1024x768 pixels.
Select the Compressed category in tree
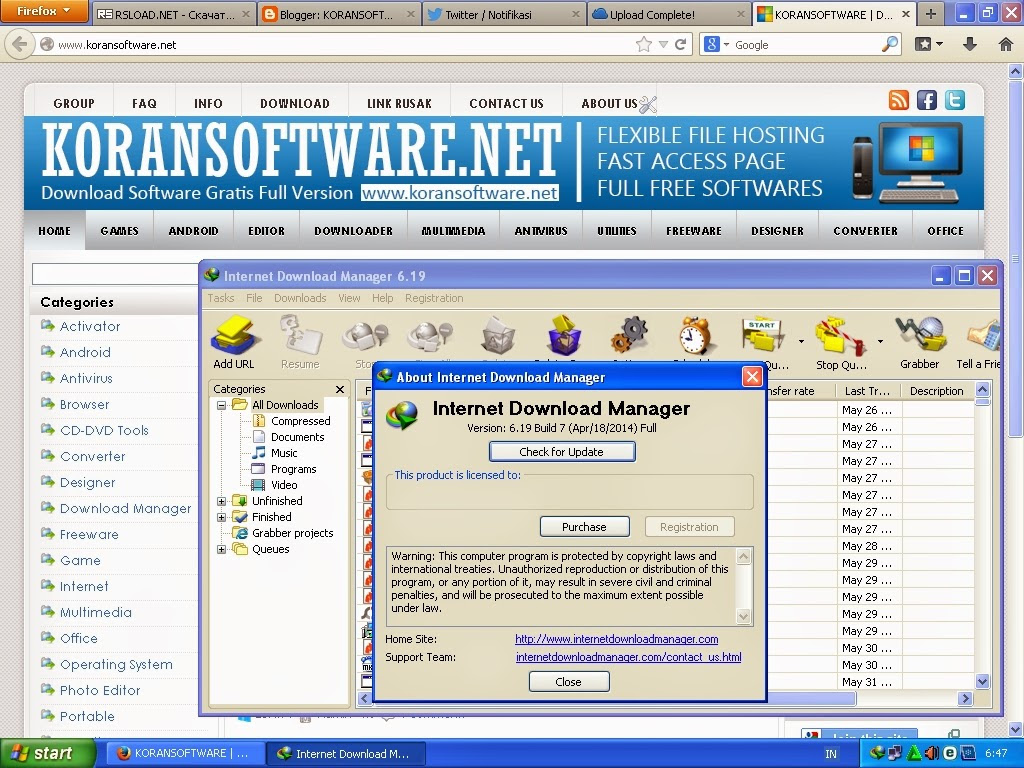point(300,421)
